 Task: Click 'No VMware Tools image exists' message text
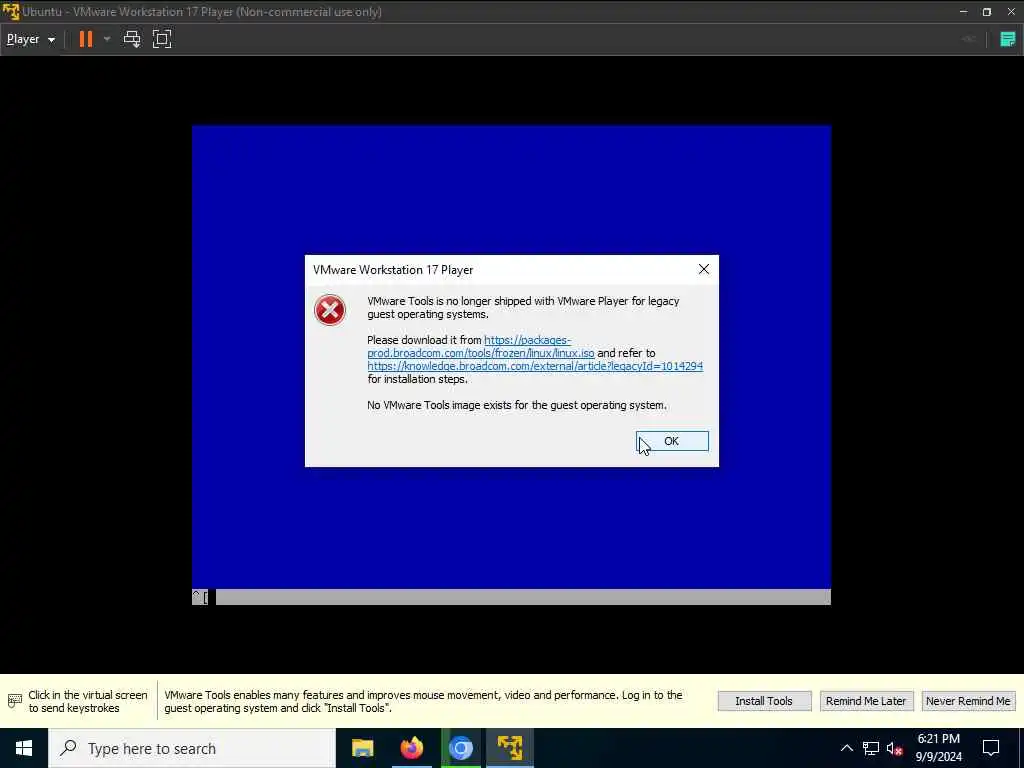pyautogui.click(x=517, y=405)
